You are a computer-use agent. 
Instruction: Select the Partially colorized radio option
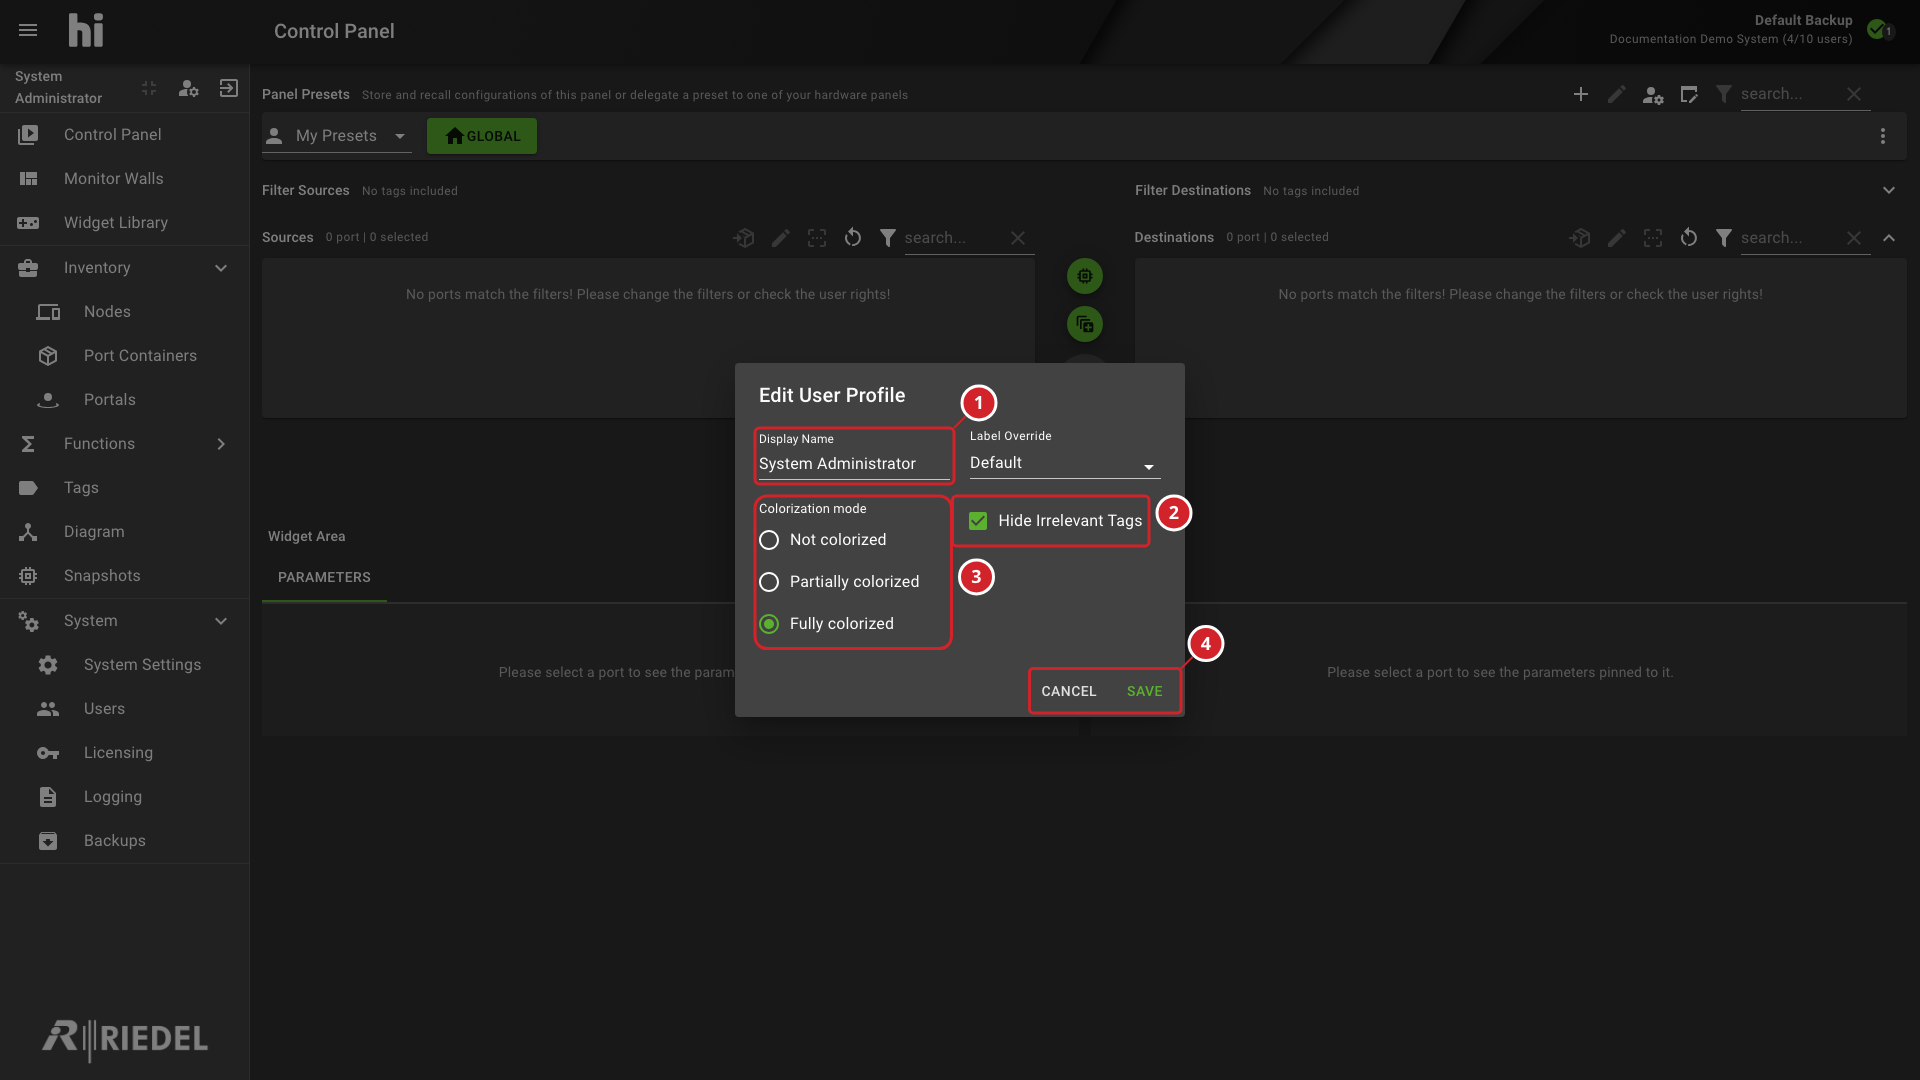pos(769,582)
